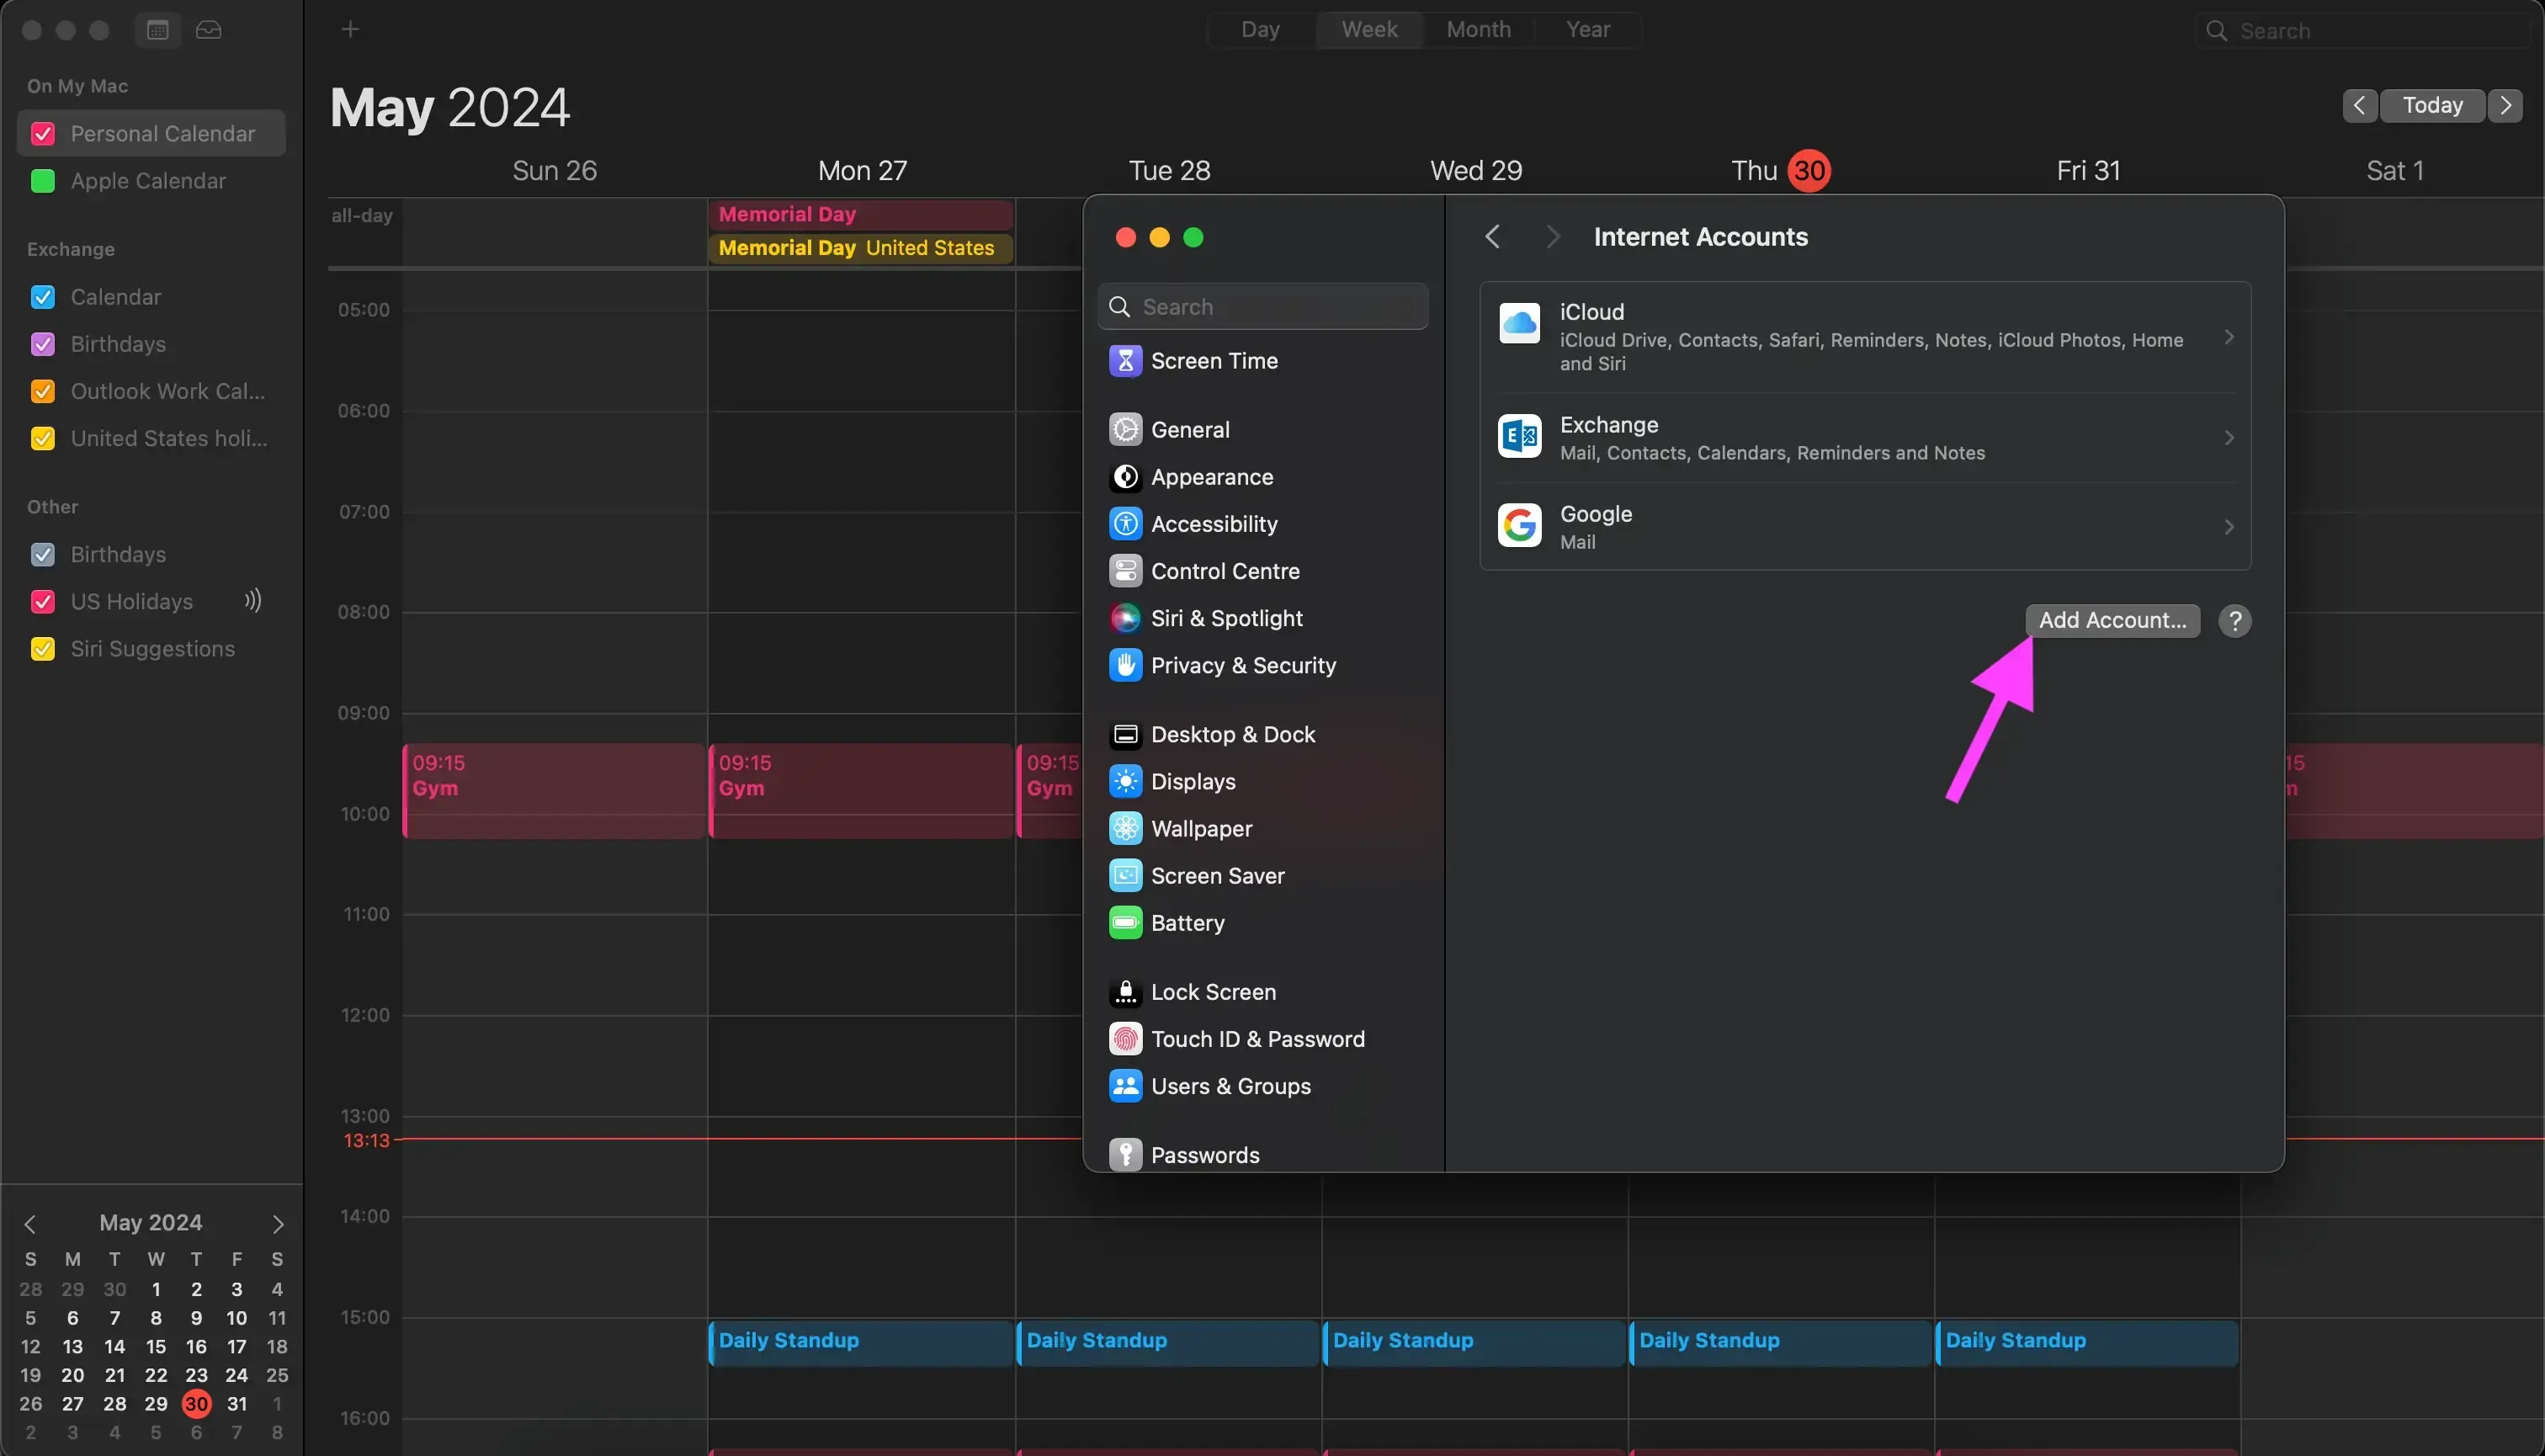The height and width of the screenshot is (1456, 2545).
Task: Uncheck Siri Suggestions
Action: pyautogui.click(x=42, y=648)
